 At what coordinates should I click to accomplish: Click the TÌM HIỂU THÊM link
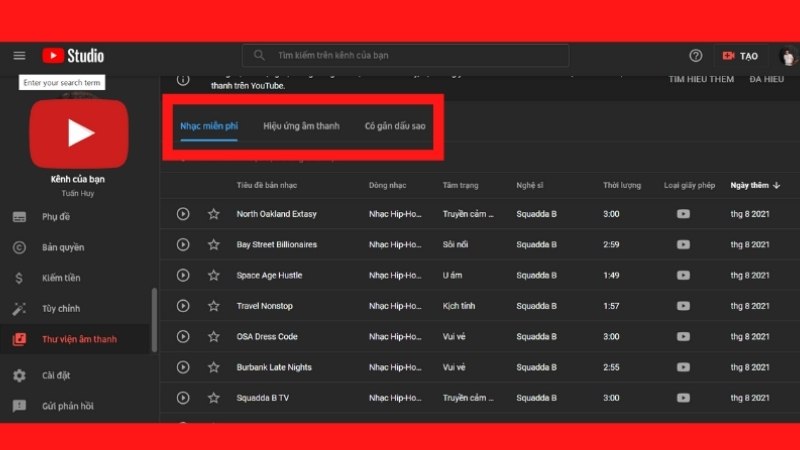tap(701, 79)
